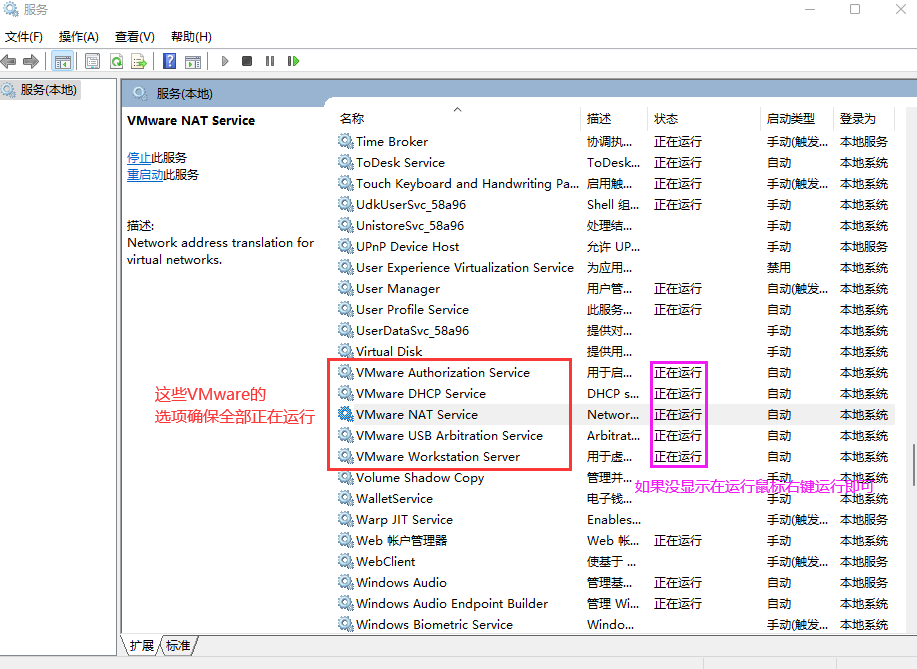Image resolution: width=917 pixels, height=669 pixels.
Task: Click the Forward arrow toolbar icon
Action: pos(30,61)
